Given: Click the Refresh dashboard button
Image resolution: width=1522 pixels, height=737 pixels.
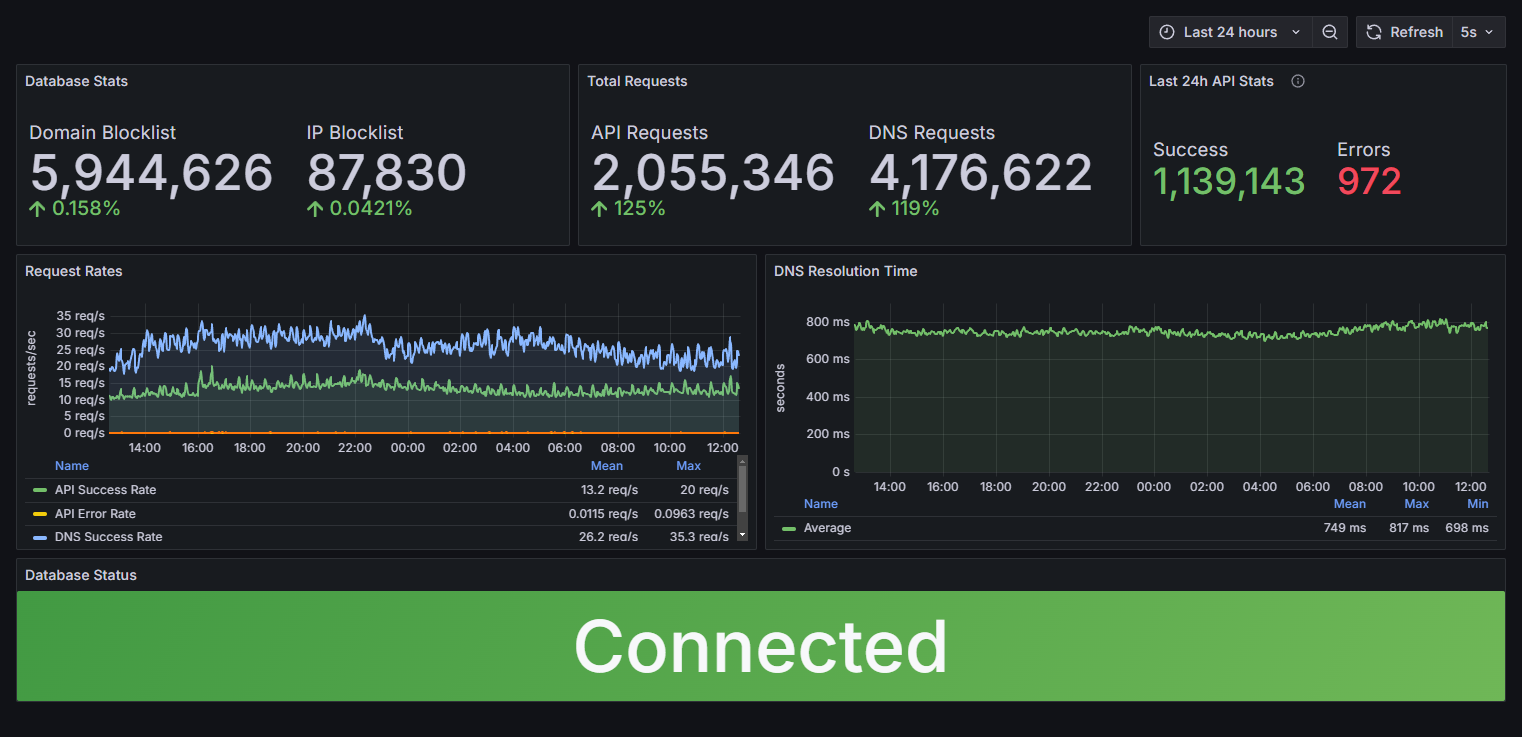Looking at the screenshot, I should [1404, 32].
